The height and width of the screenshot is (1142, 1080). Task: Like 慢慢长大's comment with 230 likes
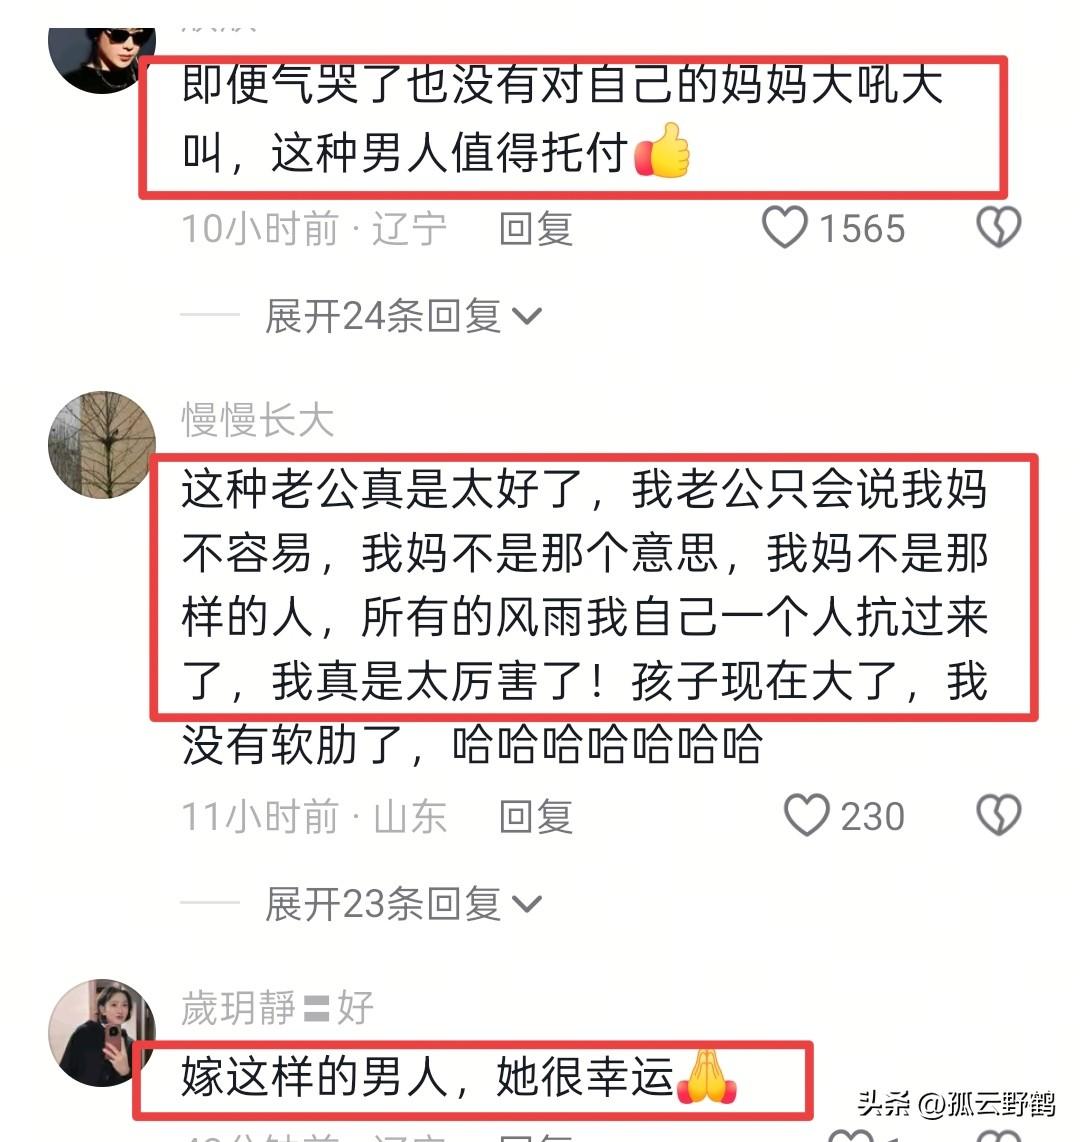(x=806, y=815)
